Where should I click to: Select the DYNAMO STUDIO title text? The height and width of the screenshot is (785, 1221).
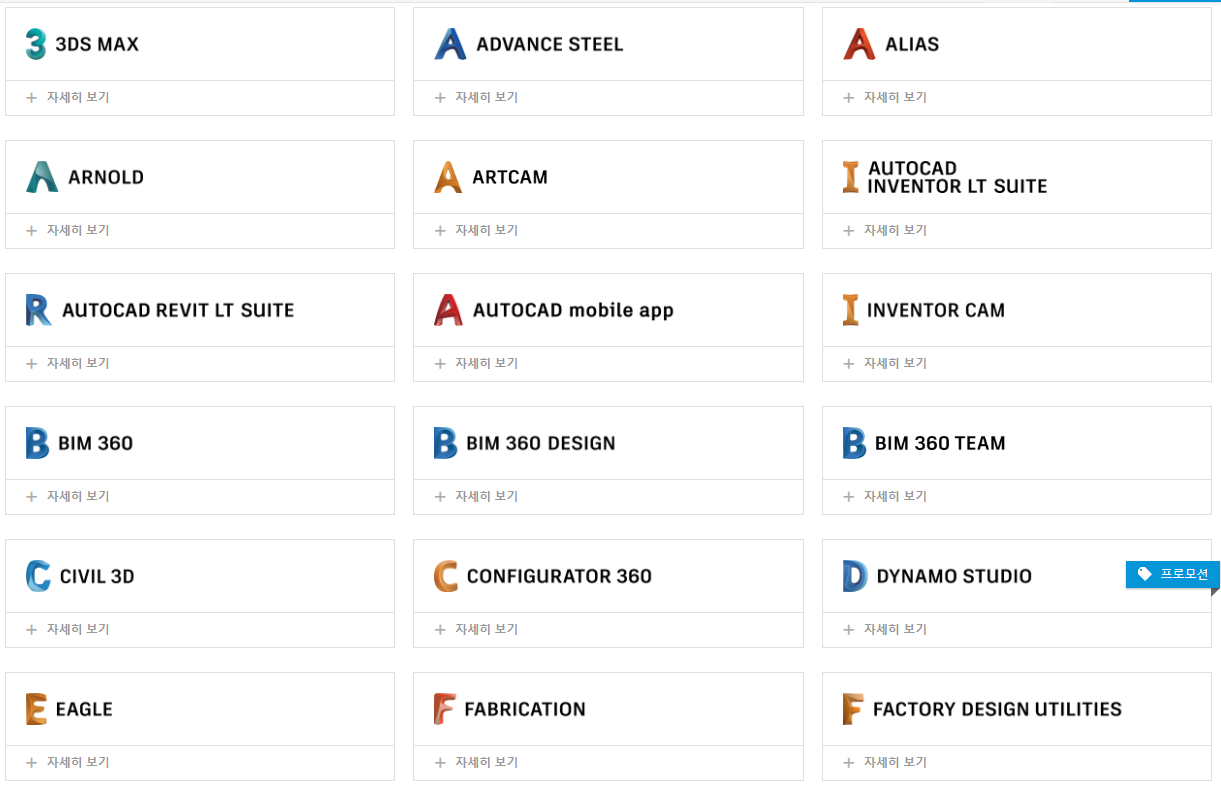click(x=954, y=576)
